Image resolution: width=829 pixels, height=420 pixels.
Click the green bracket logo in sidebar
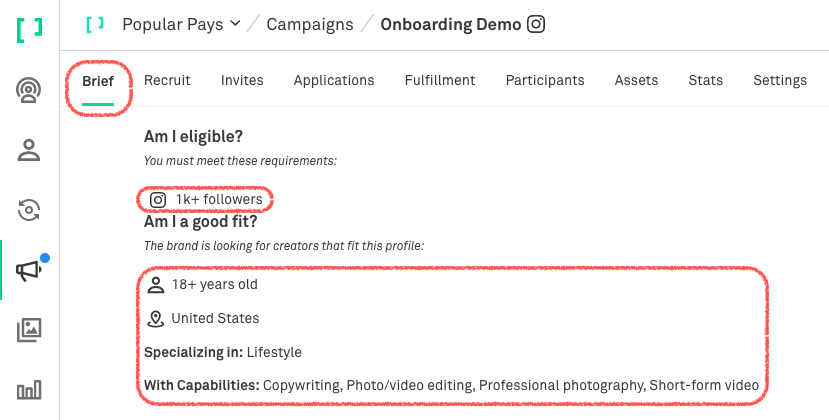pos(29,30)
